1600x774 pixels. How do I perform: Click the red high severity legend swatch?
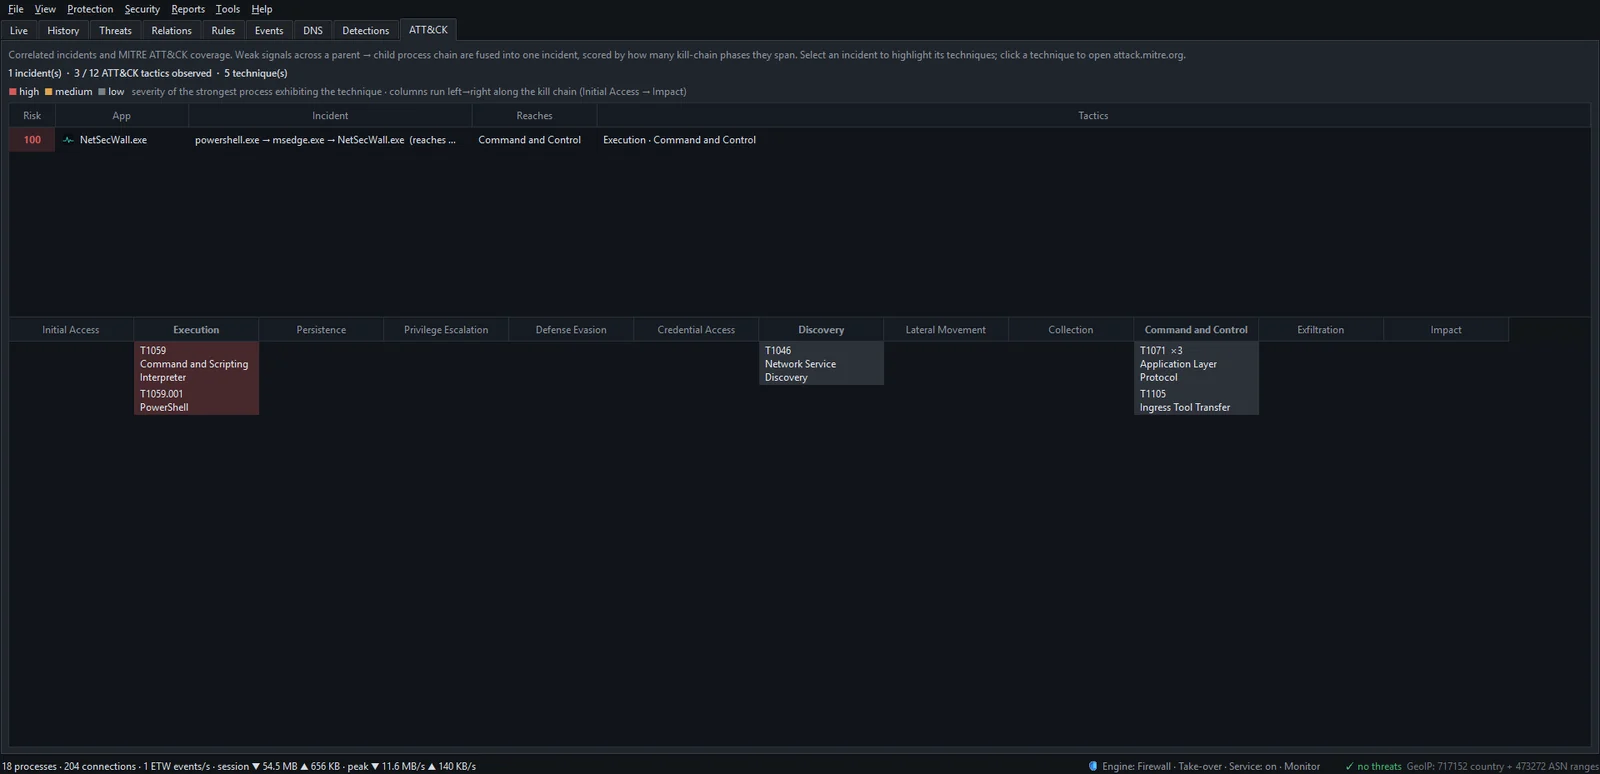[13, 92]
